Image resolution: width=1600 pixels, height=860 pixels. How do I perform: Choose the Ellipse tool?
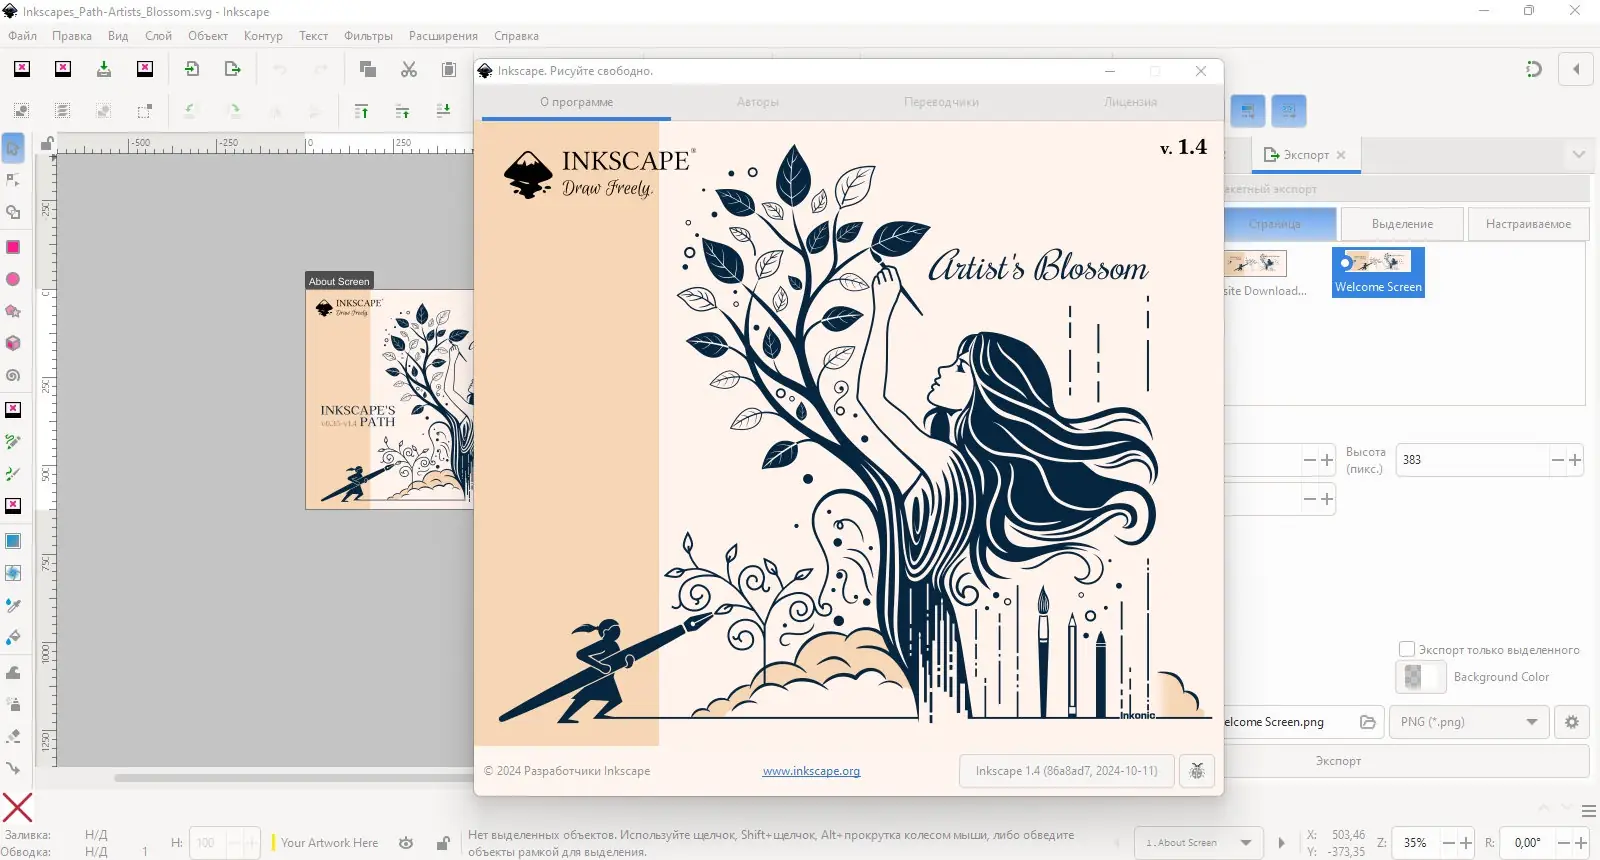[13, 279]
